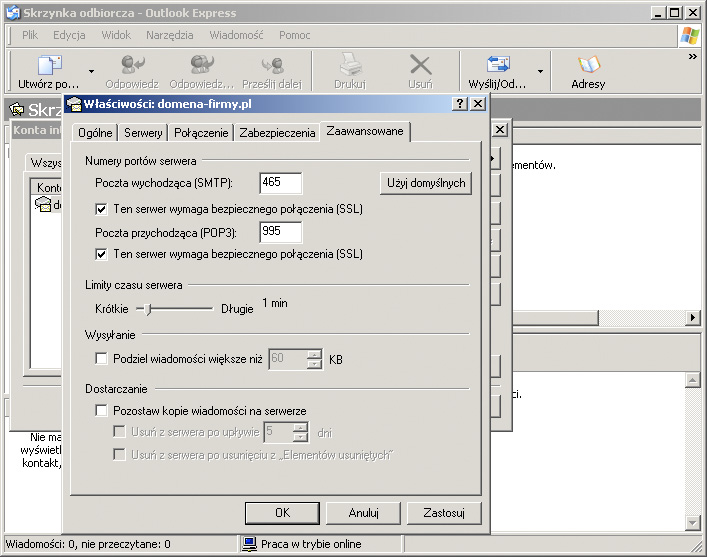Close the Konta internetowe window behind
Screen dimensions: 707x557
tap(500, 130)
